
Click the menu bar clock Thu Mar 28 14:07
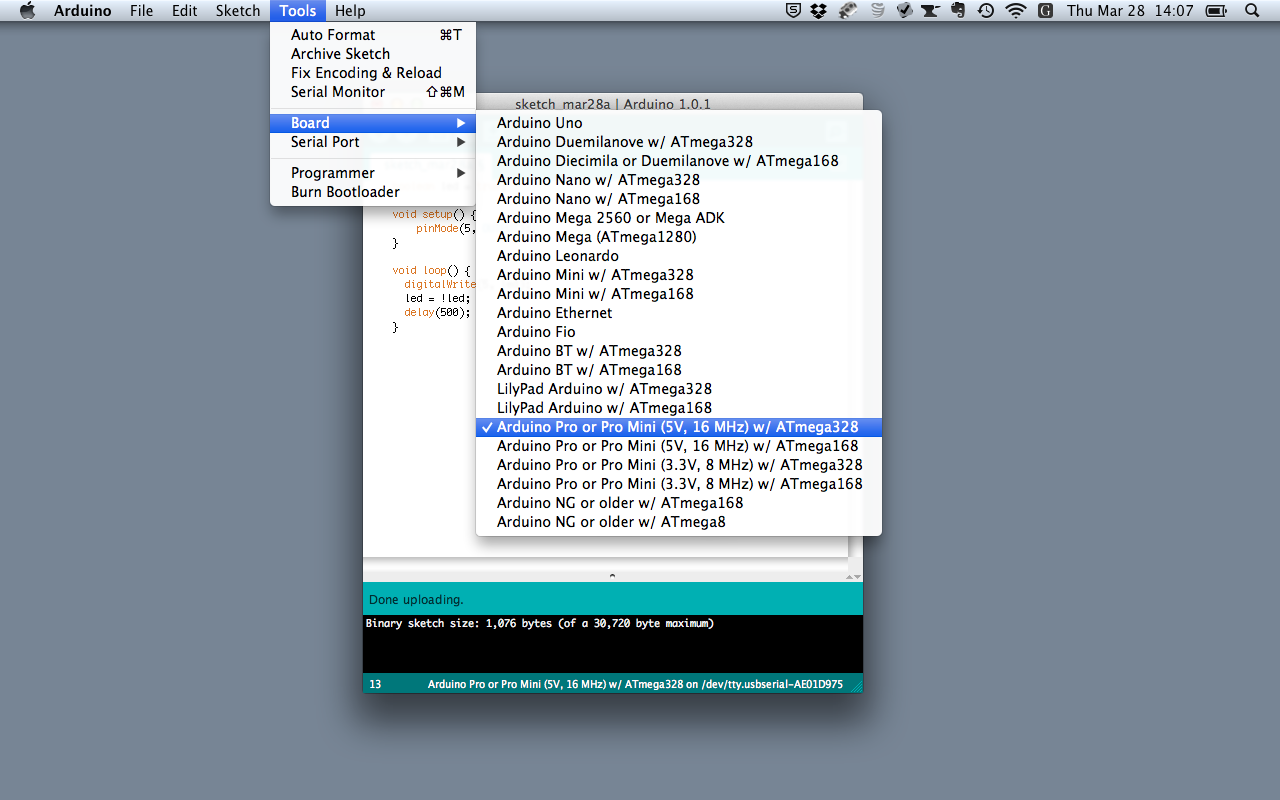pos(1130,11)
